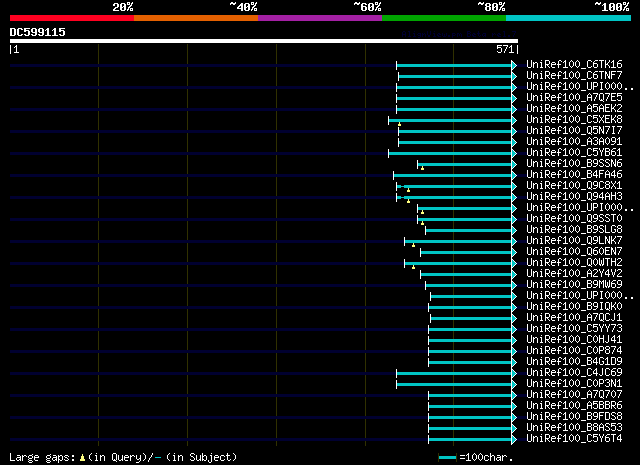Select the UniRef100_Q9SST0 label
The image size is (640, 465).
tap(574, 219)
